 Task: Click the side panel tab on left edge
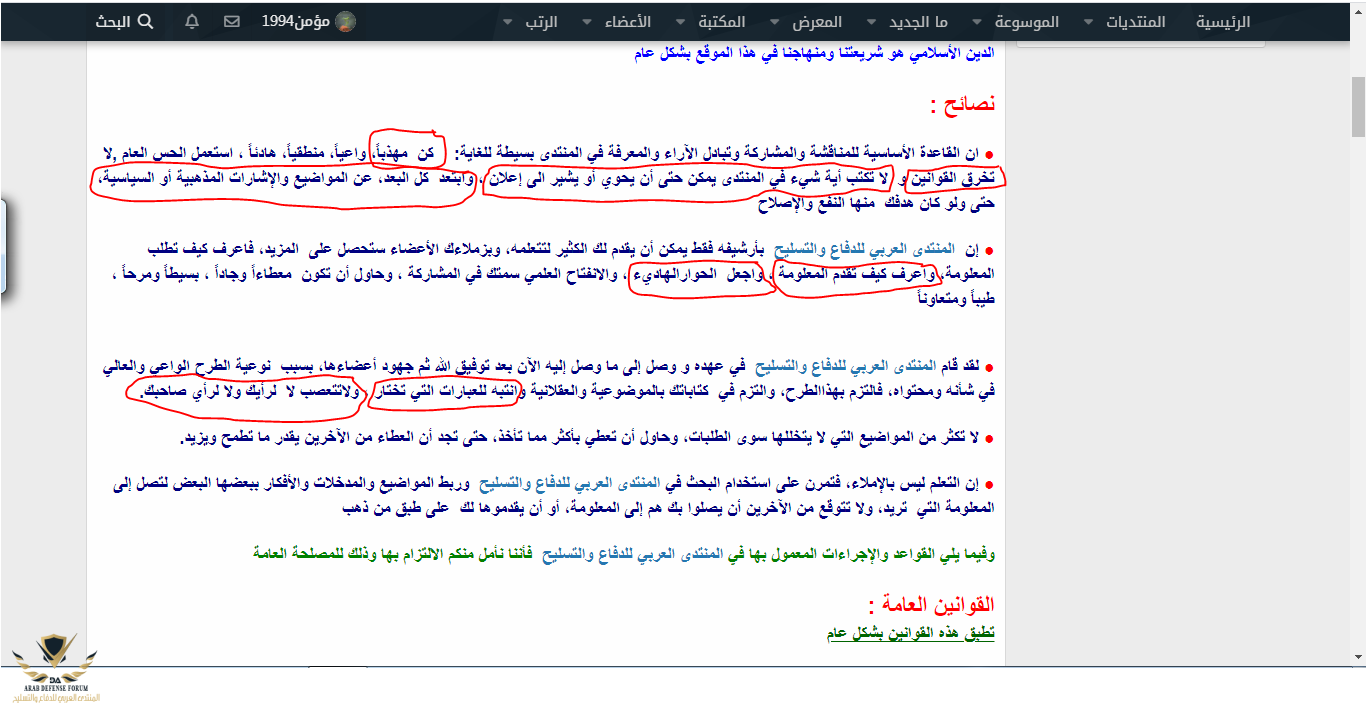pyautogui.click(x=3, y=246)
